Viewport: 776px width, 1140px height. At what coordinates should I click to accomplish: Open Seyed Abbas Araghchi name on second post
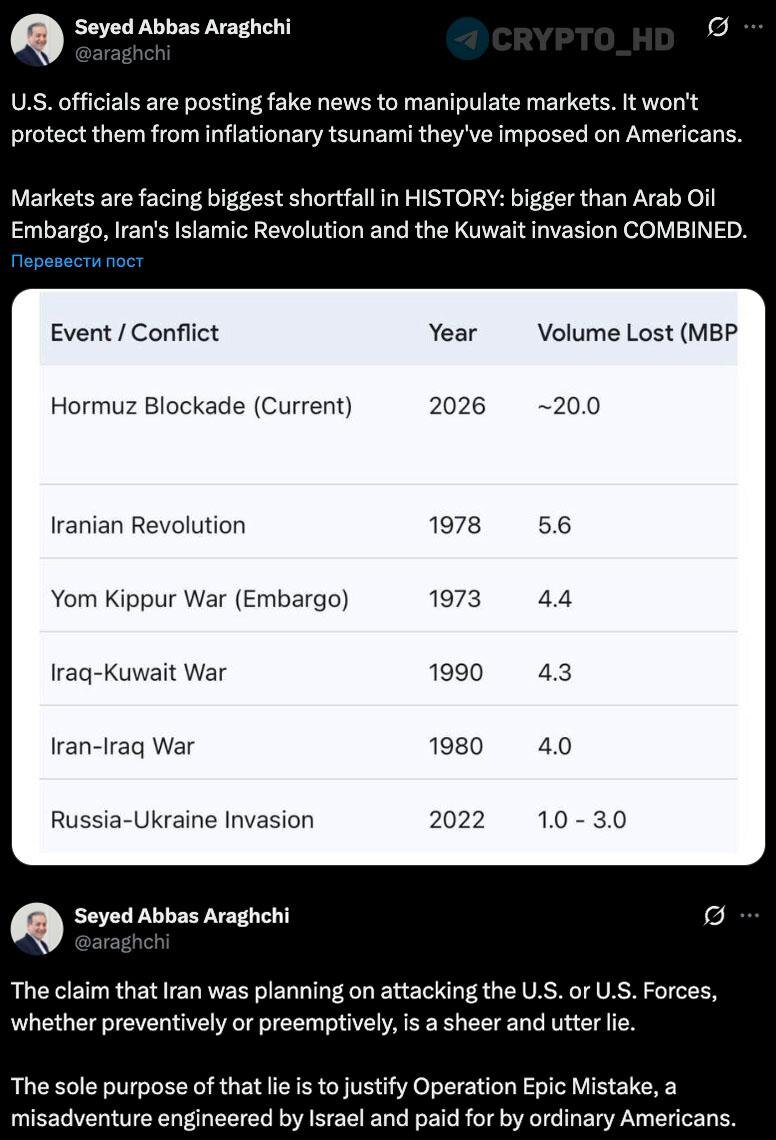(x=182, y=915)
